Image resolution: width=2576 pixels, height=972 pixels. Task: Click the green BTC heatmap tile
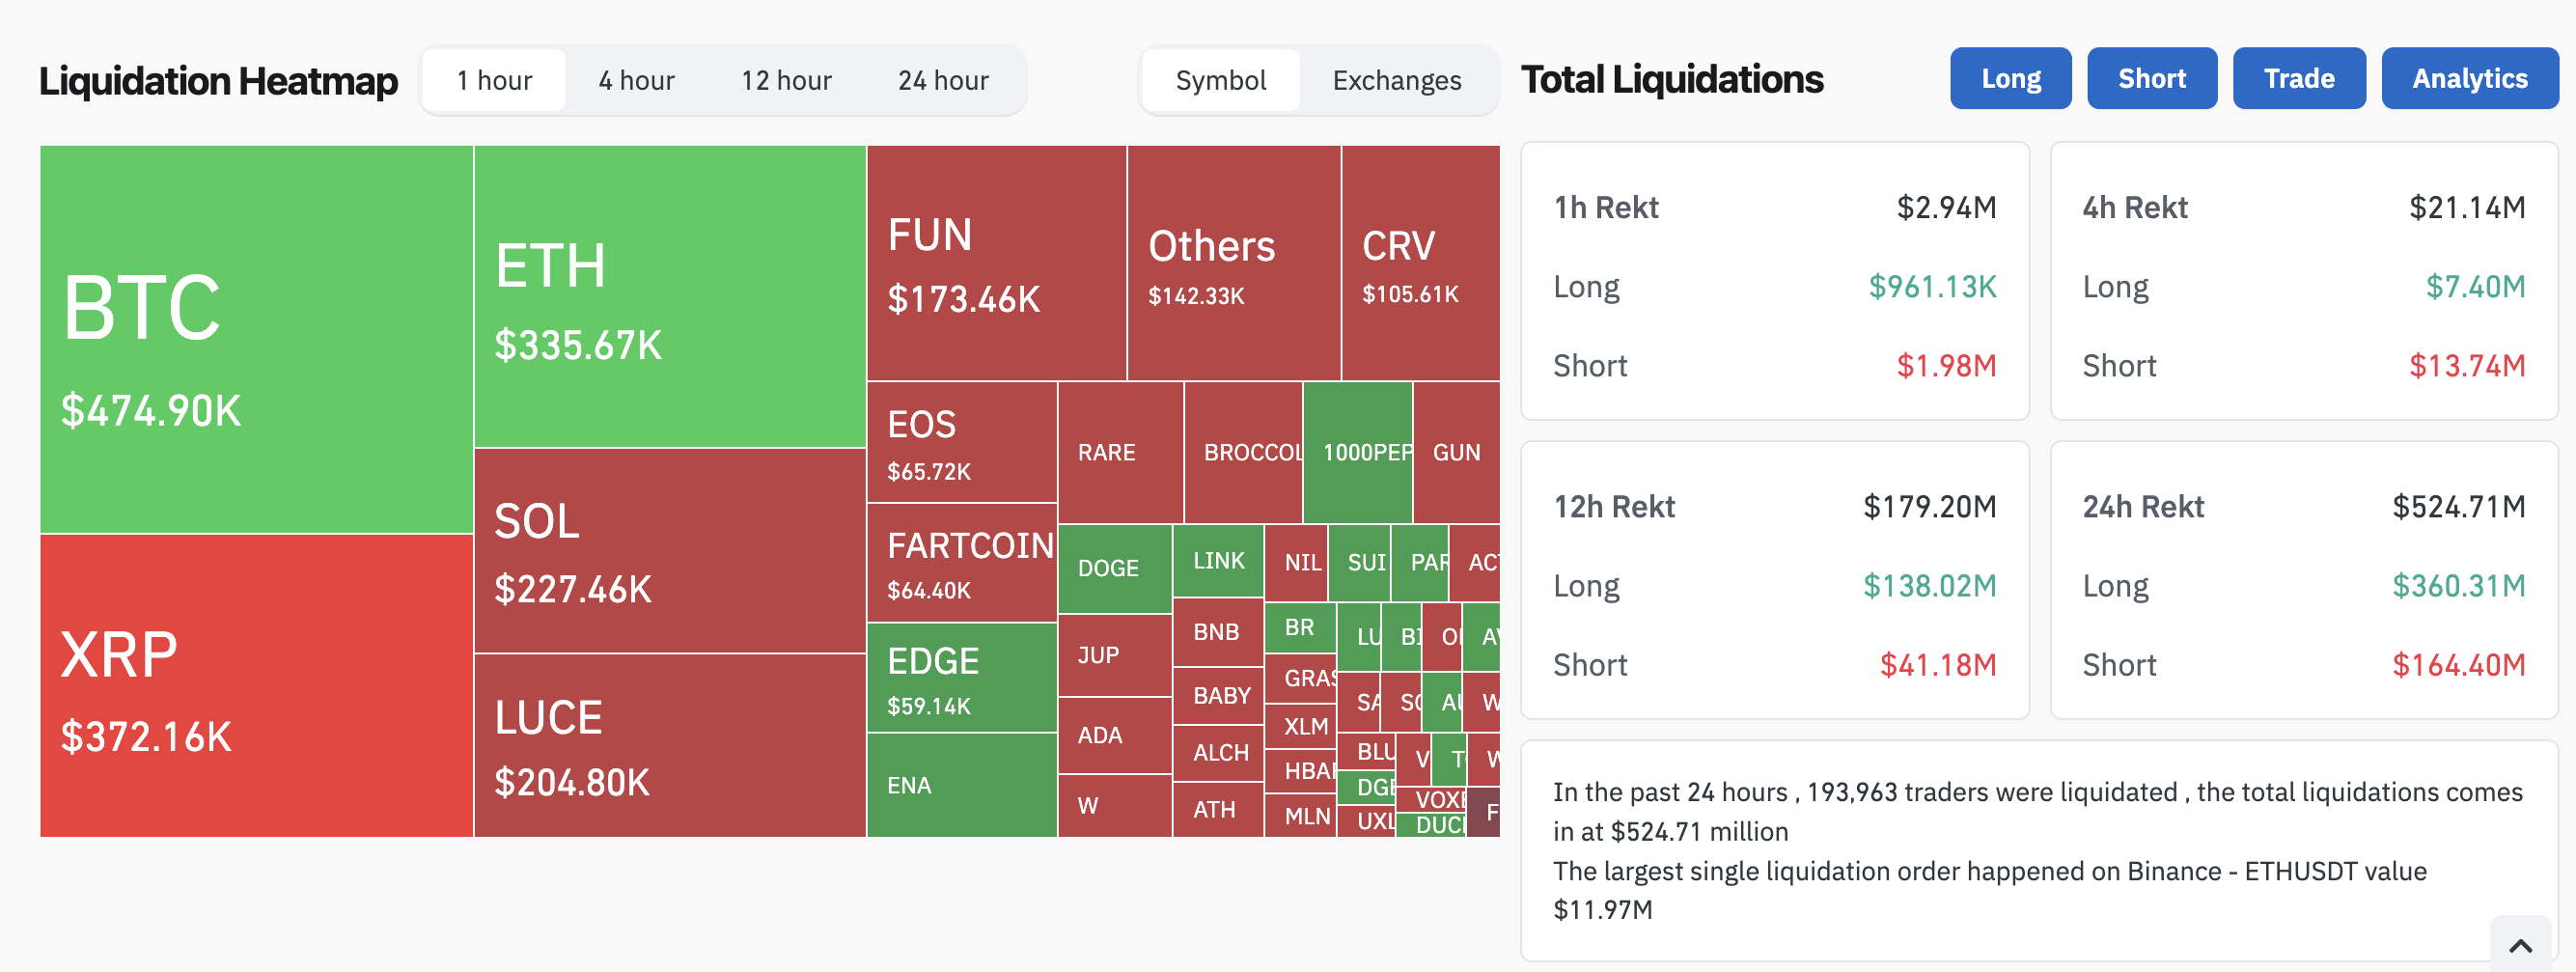click(x=256, y=340)
